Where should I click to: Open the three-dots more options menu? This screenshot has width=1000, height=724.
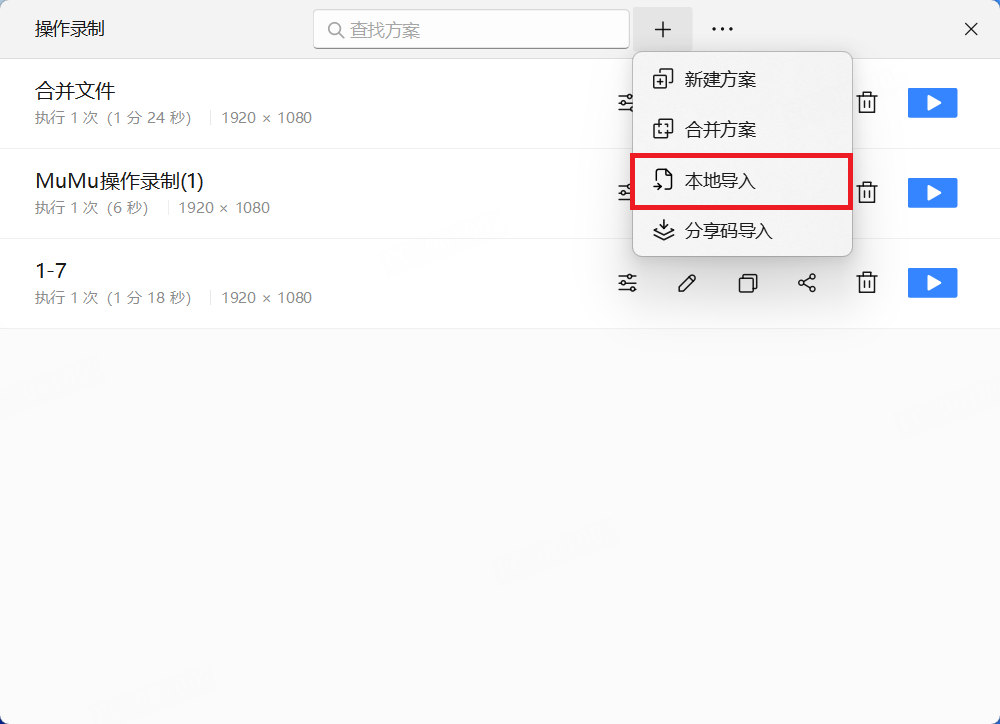point(722,29)
